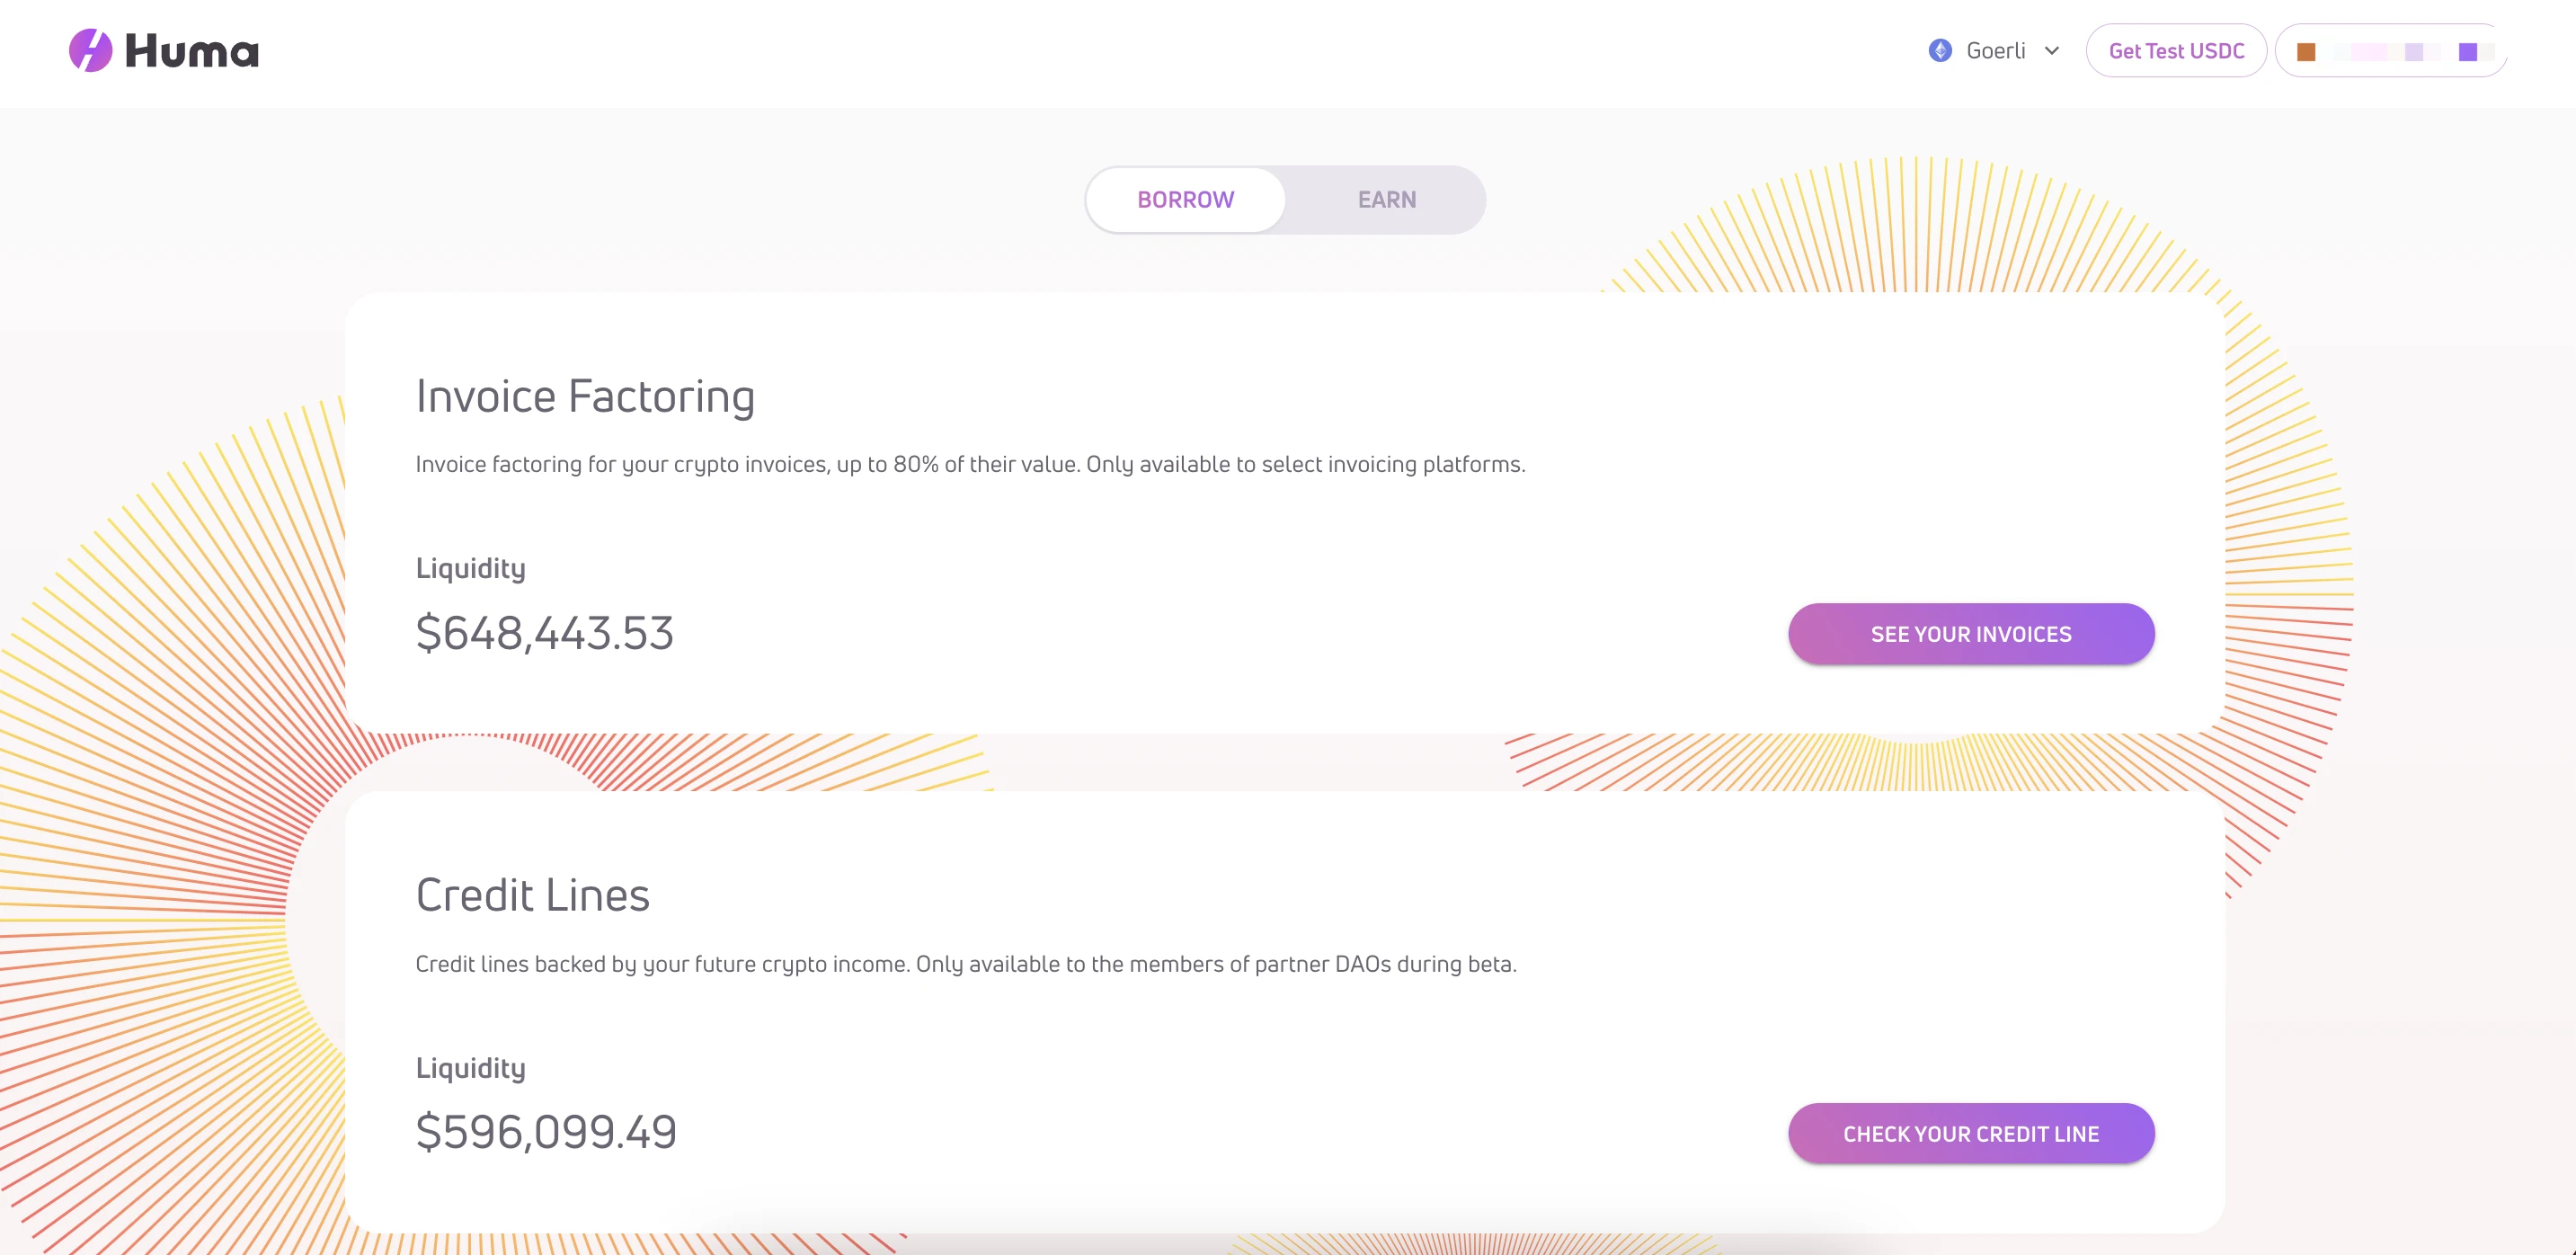Open the Goerli network selector label
The height and width of the screenshot is (1255, 2576).
(x=1995, y=51)
